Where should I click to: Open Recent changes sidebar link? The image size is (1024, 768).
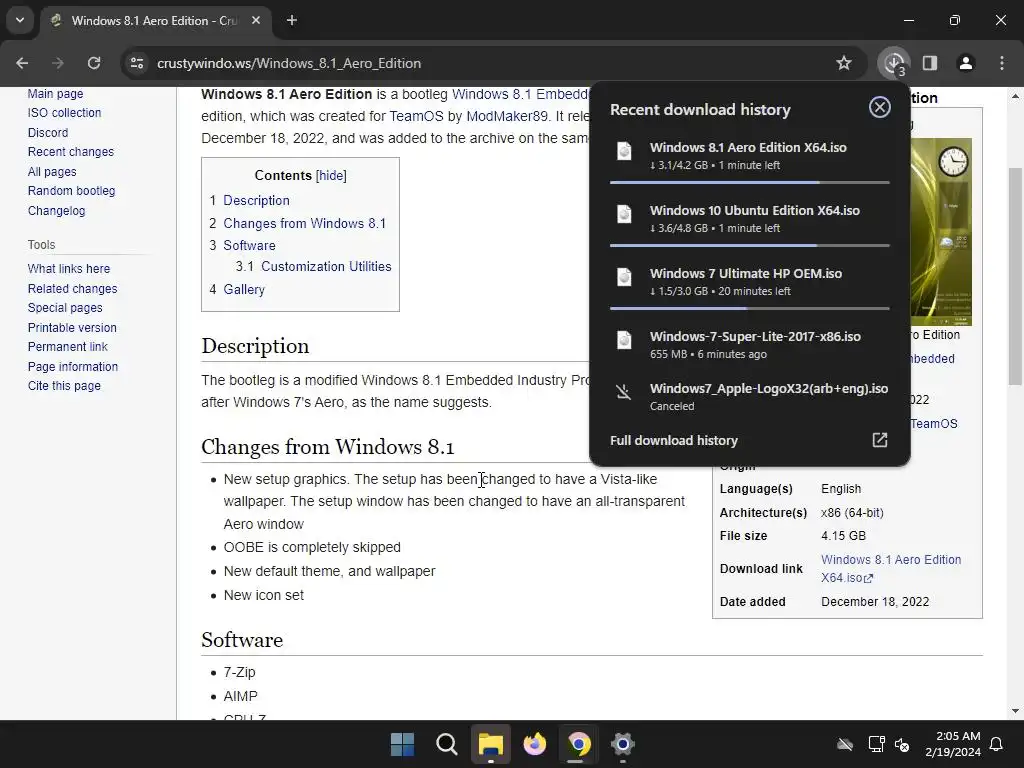point(71,152)
